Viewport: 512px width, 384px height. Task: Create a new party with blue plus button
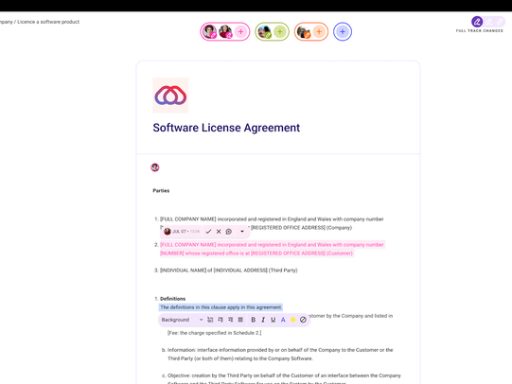pos(342,32)
